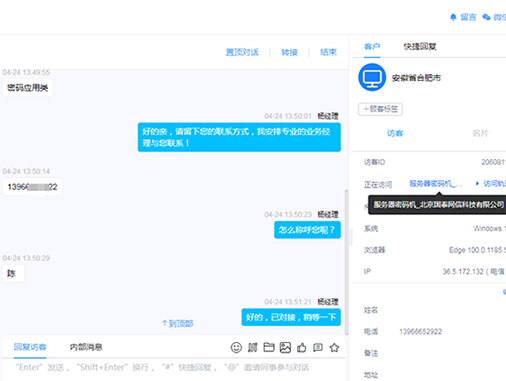
Task: Click the phone number 13966652922 field
Action: (x=421, y=332)
